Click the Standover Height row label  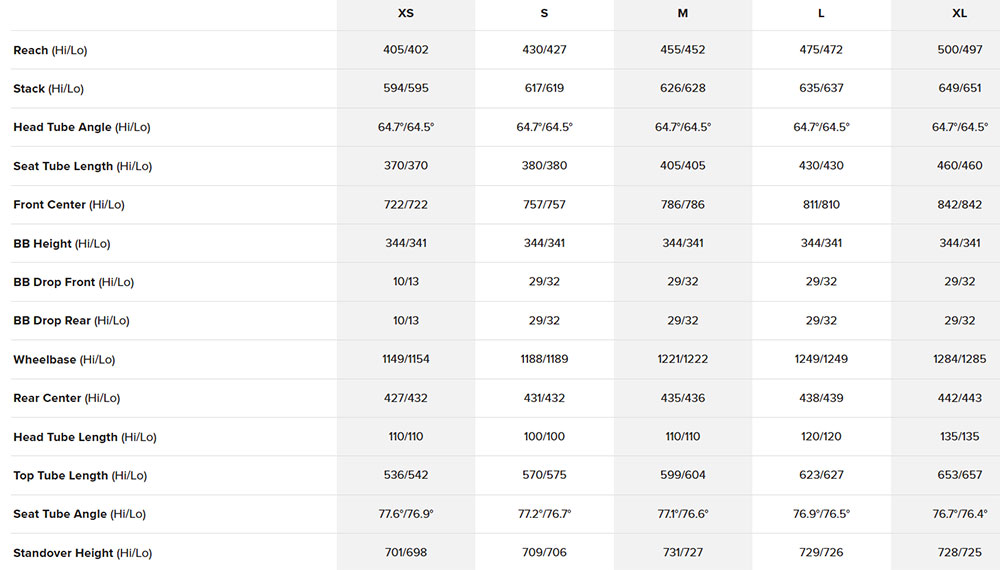tap(82, 553)
